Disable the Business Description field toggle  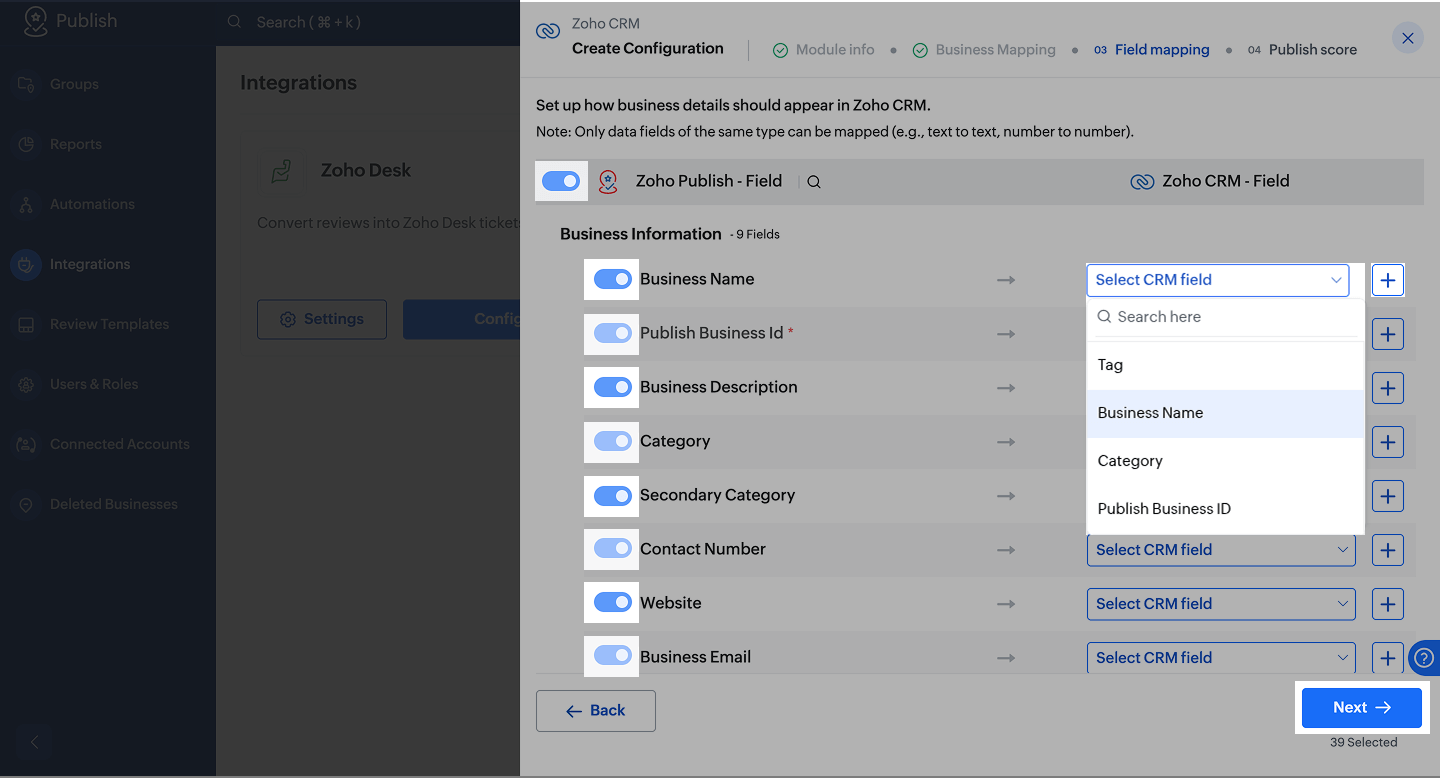point(612,387)
